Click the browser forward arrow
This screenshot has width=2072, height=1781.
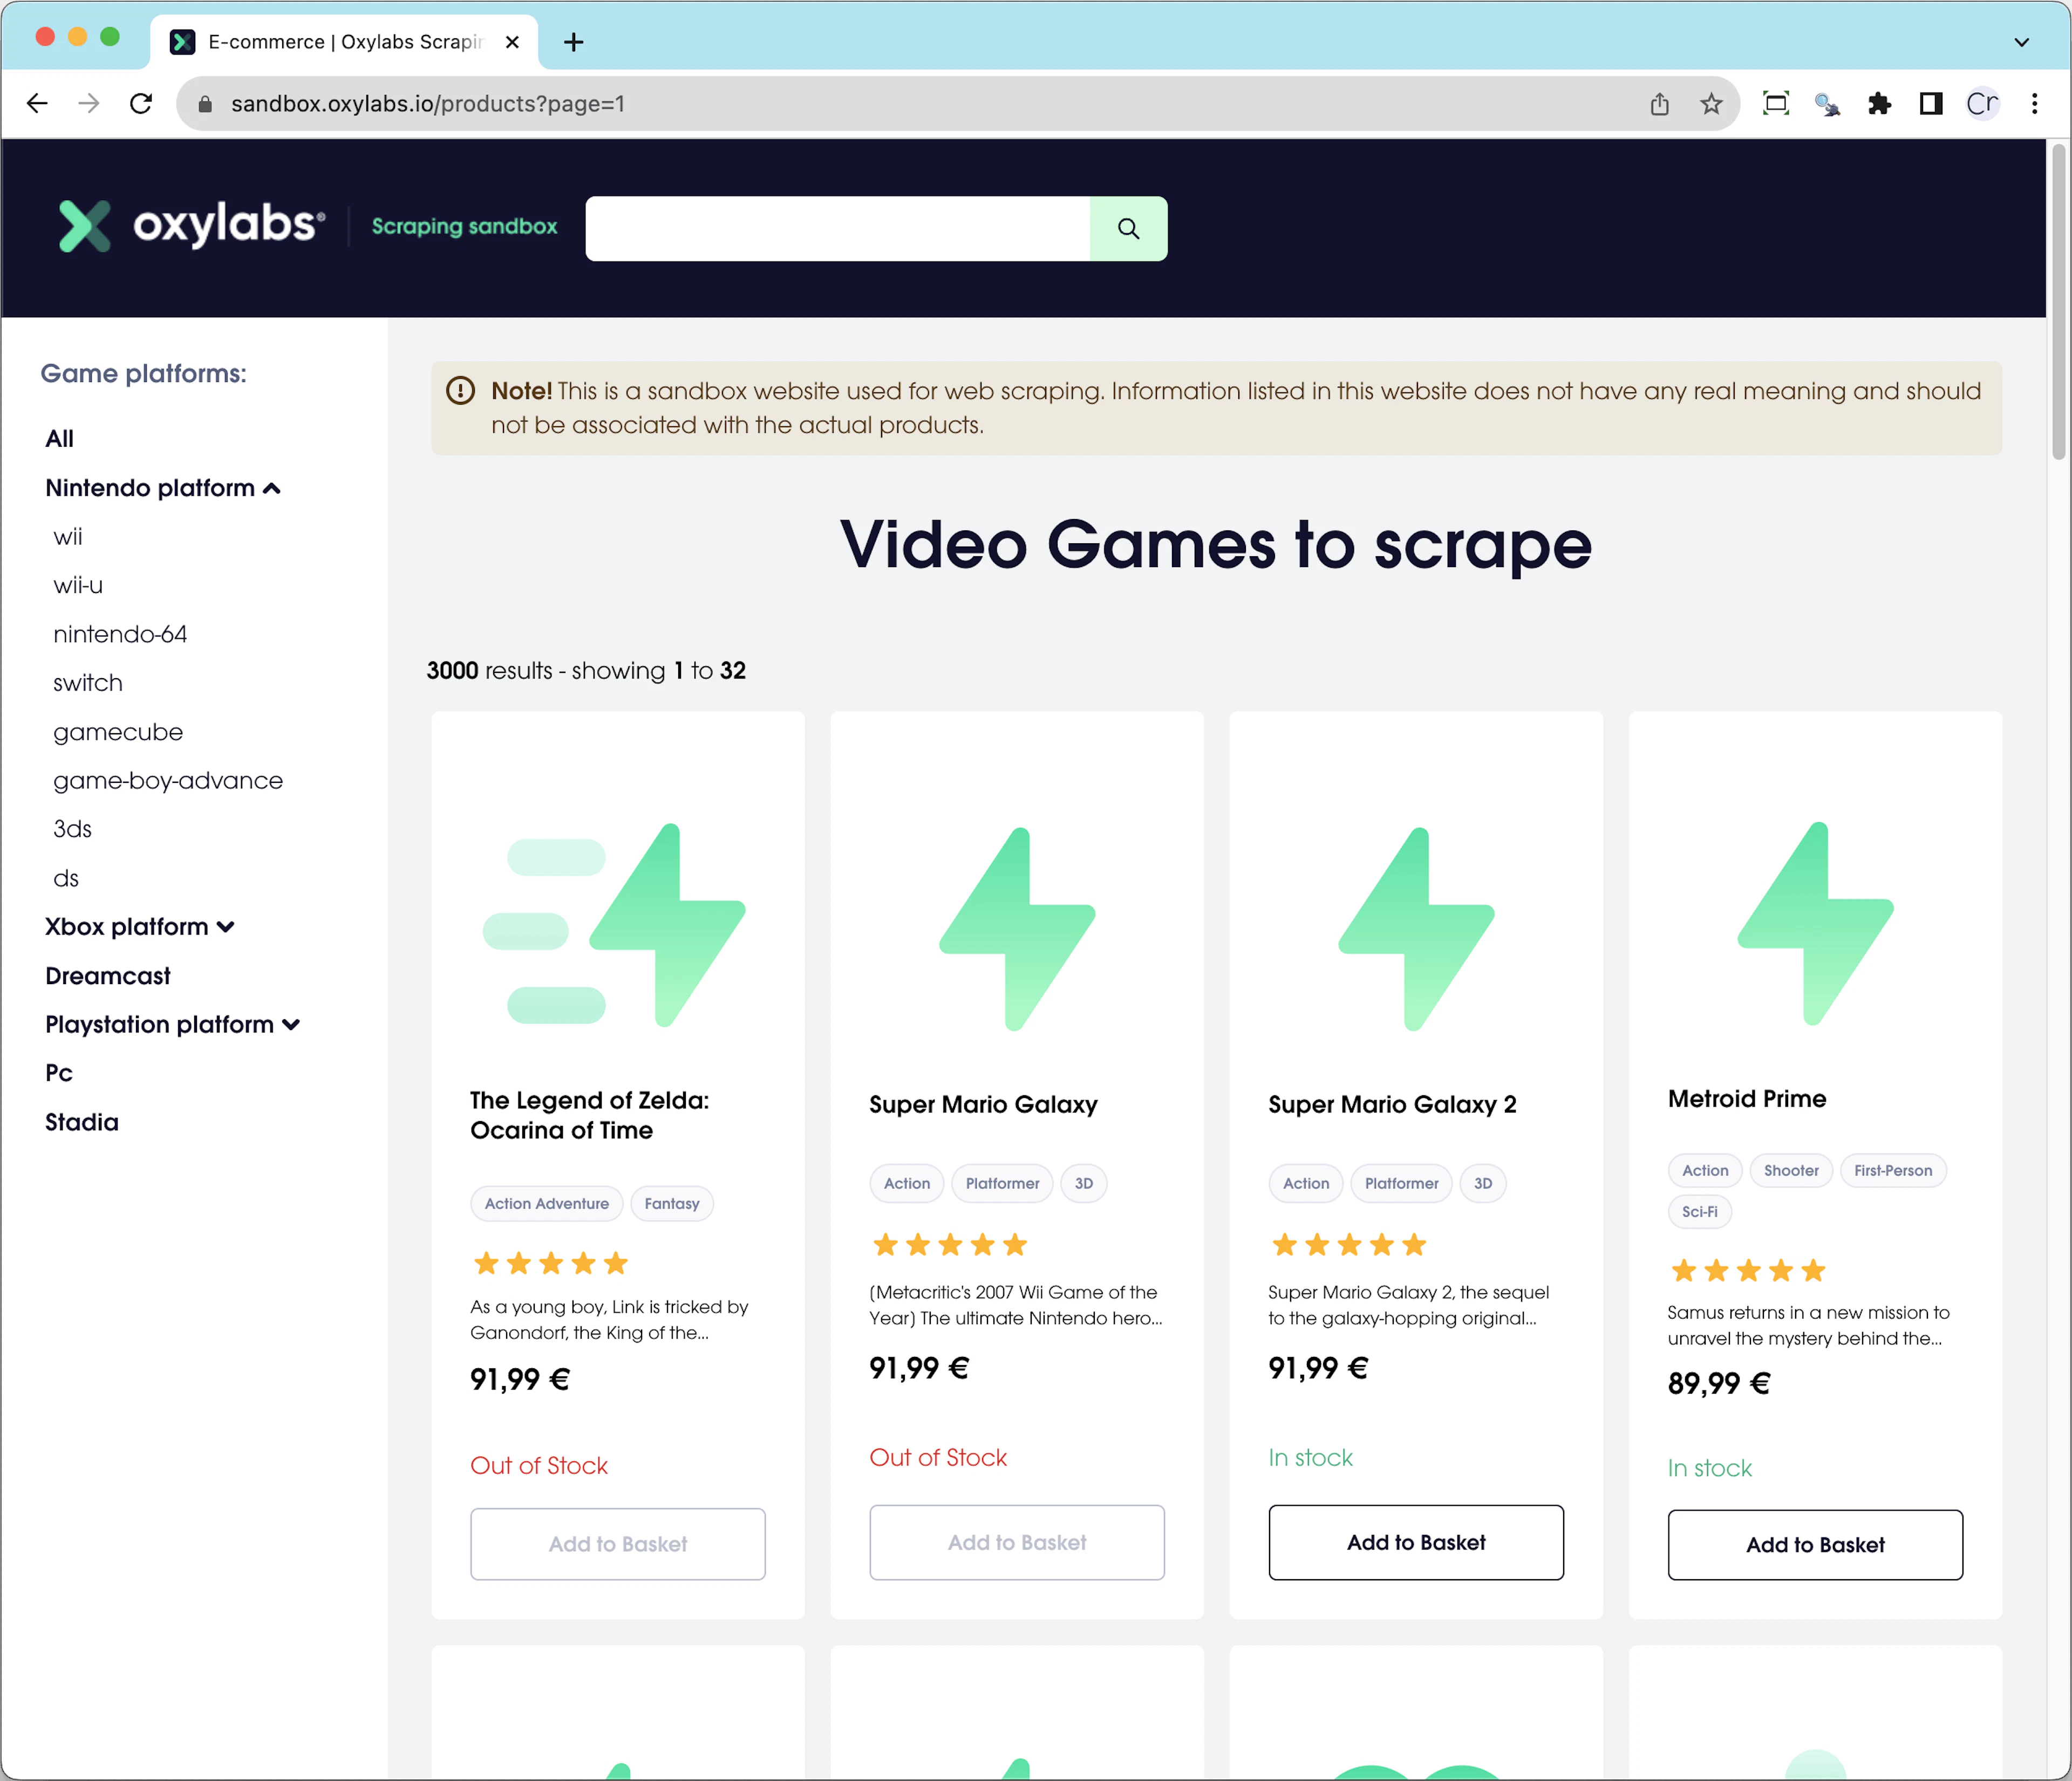(89, 104)
